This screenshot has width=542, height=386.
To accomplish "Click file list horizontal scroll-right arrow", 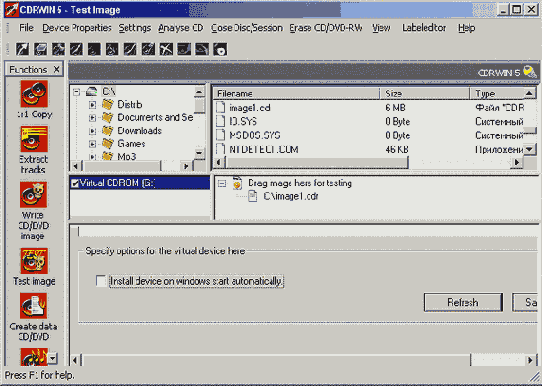I will tap(517, 162).
